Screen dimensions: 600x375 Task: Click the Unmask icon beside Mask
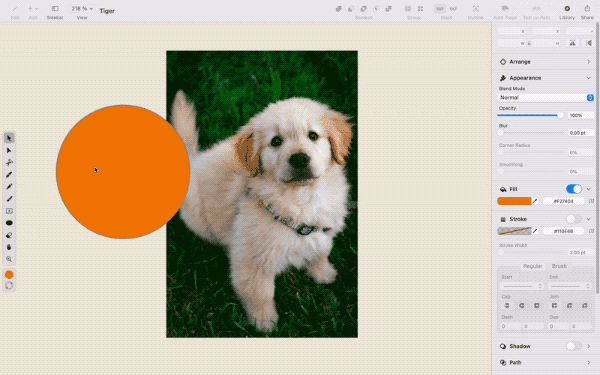click(x=453, y=8)
